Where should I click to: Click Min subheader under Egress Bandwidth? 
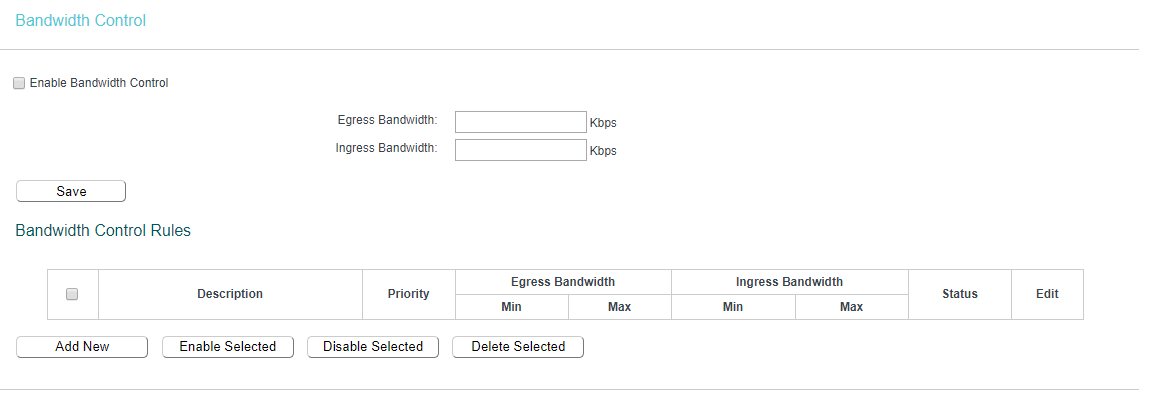point(511,307)
